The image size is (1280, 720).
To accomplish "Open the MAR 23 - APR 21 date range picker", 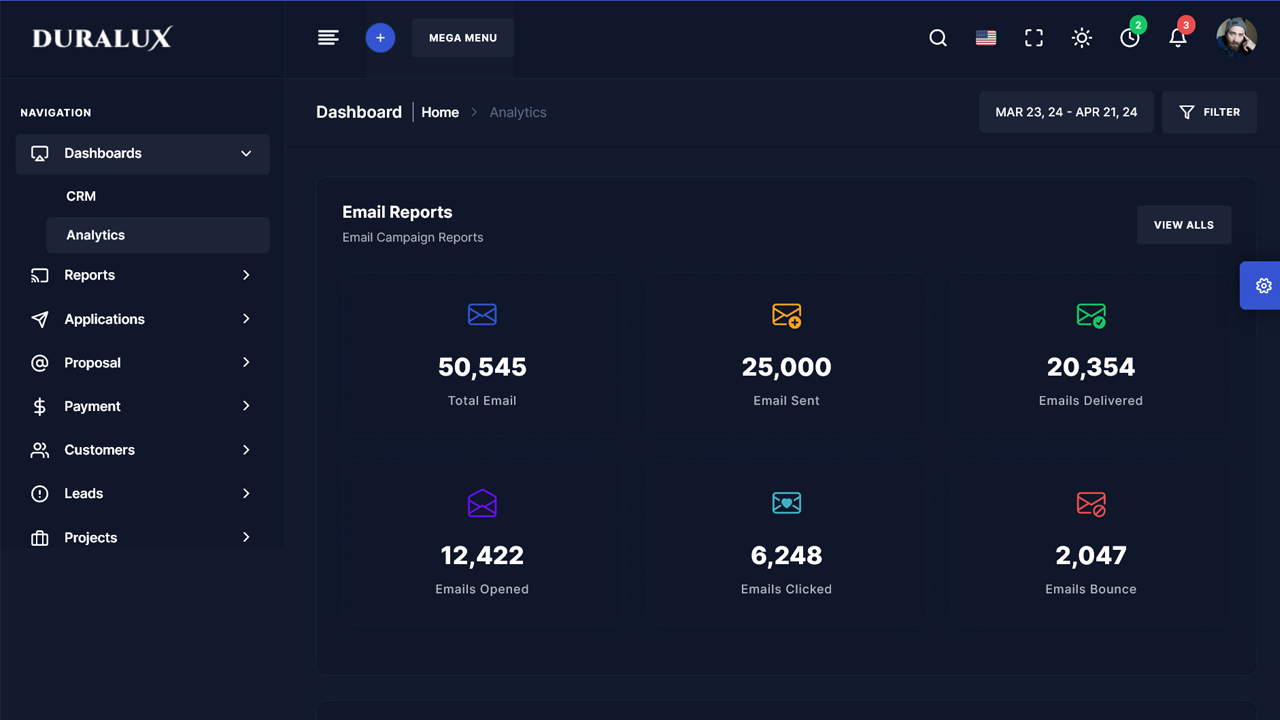I will pos(1066,112).
